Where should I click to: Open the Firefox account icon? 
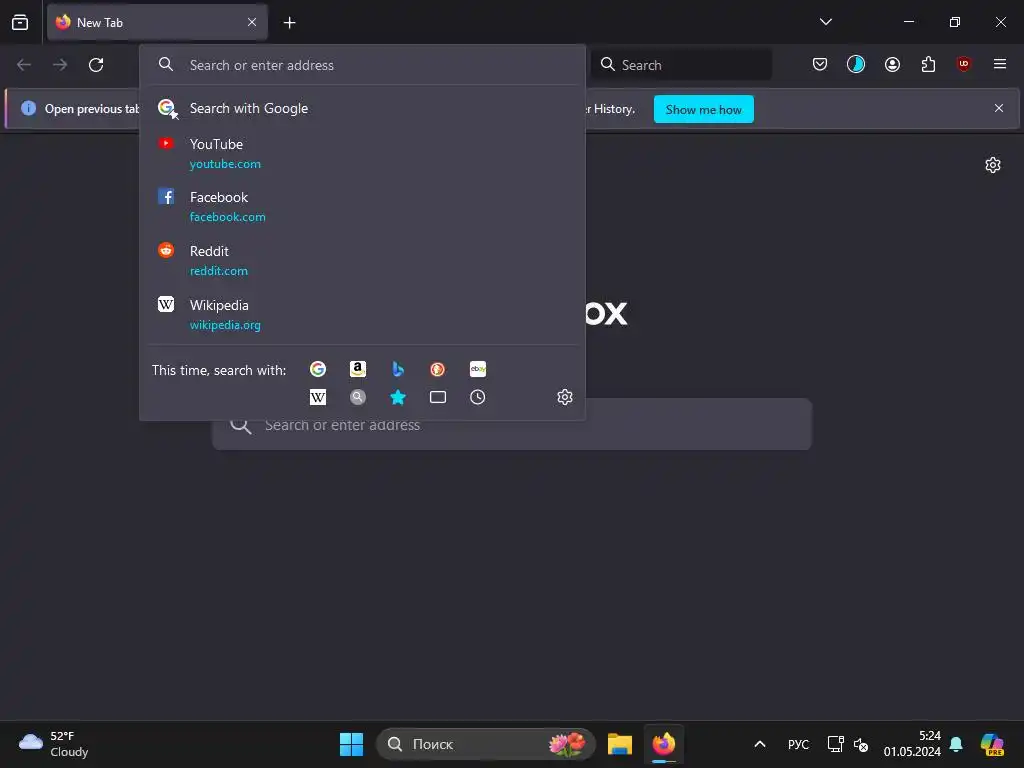tap(892, 64)
